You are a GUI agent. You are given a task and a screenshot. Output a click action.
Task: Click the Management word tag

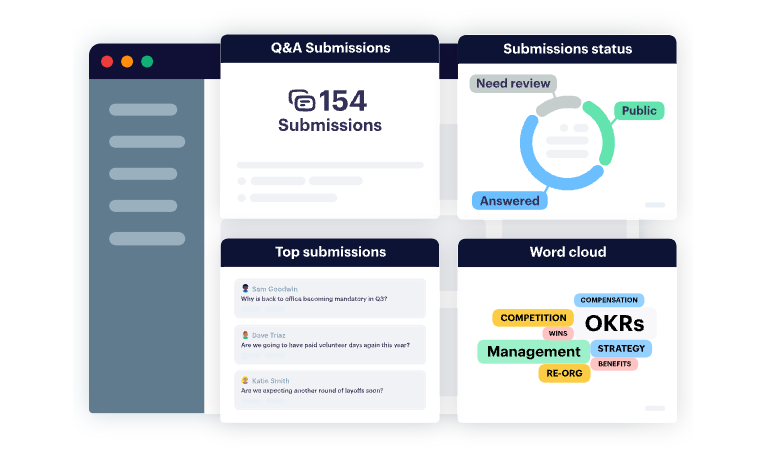(534, 351)
